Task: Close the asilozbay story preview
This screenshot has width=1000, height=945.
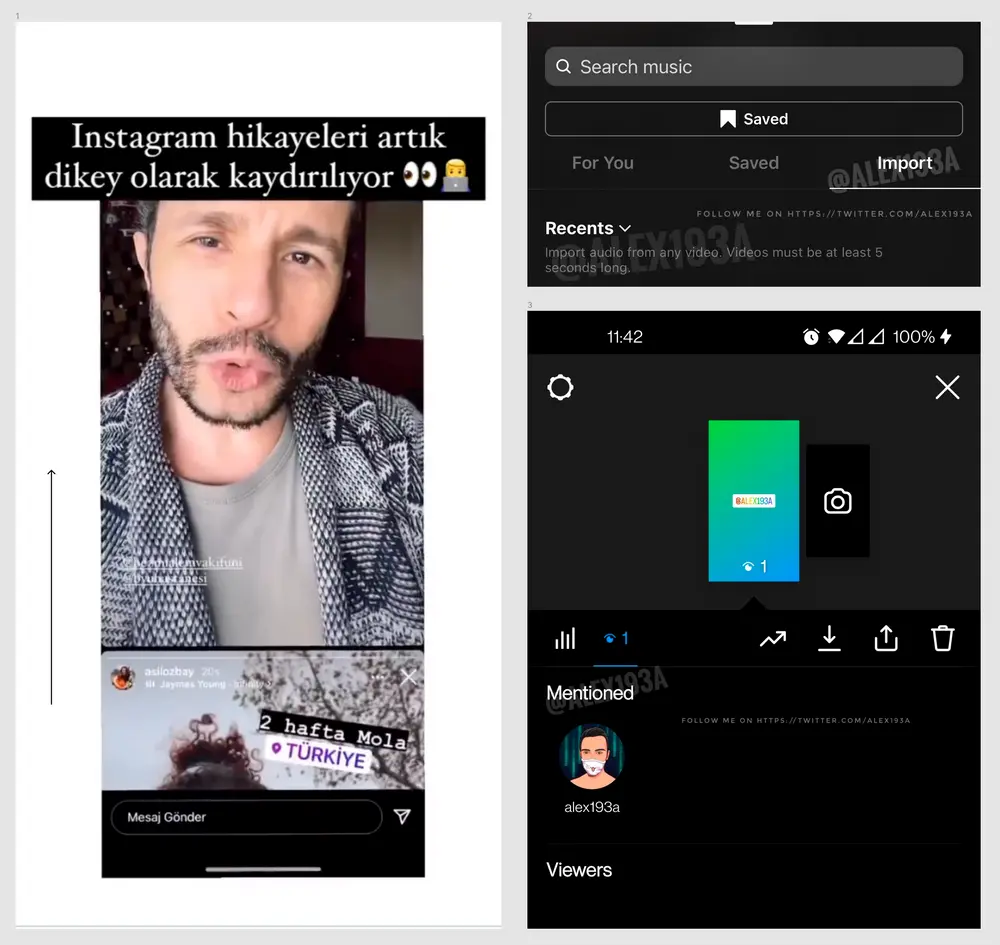Action: (408, 677)
